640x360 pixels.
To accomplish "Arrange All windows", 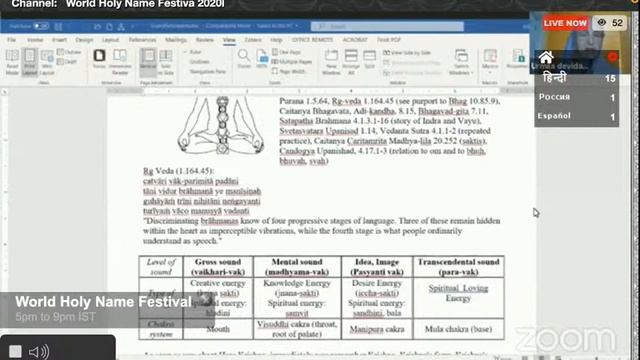I will (351, 62).
